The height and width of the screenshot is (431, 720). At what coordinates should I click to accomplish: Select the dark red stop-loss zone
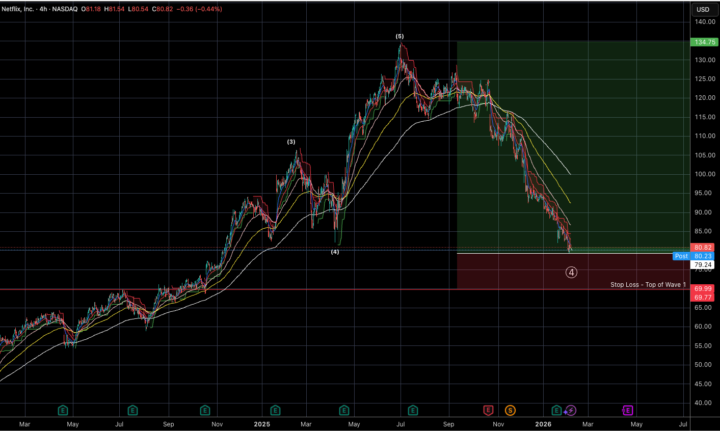(574, 271)
